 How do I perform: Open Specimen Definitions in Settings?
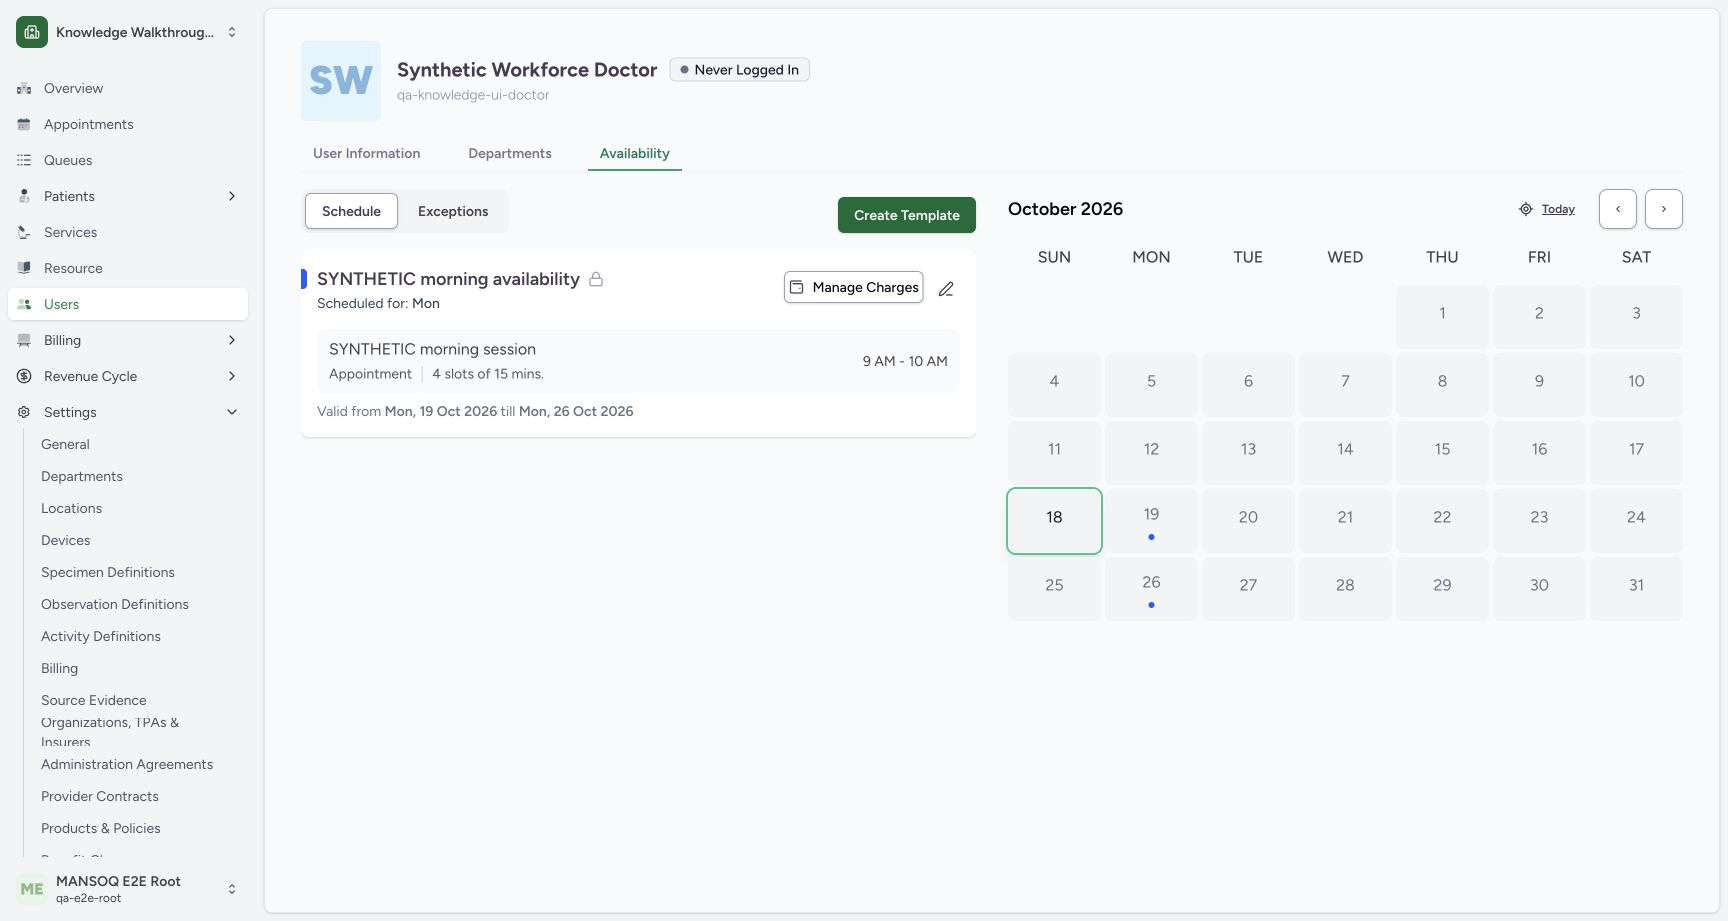(x=108, y=572)
